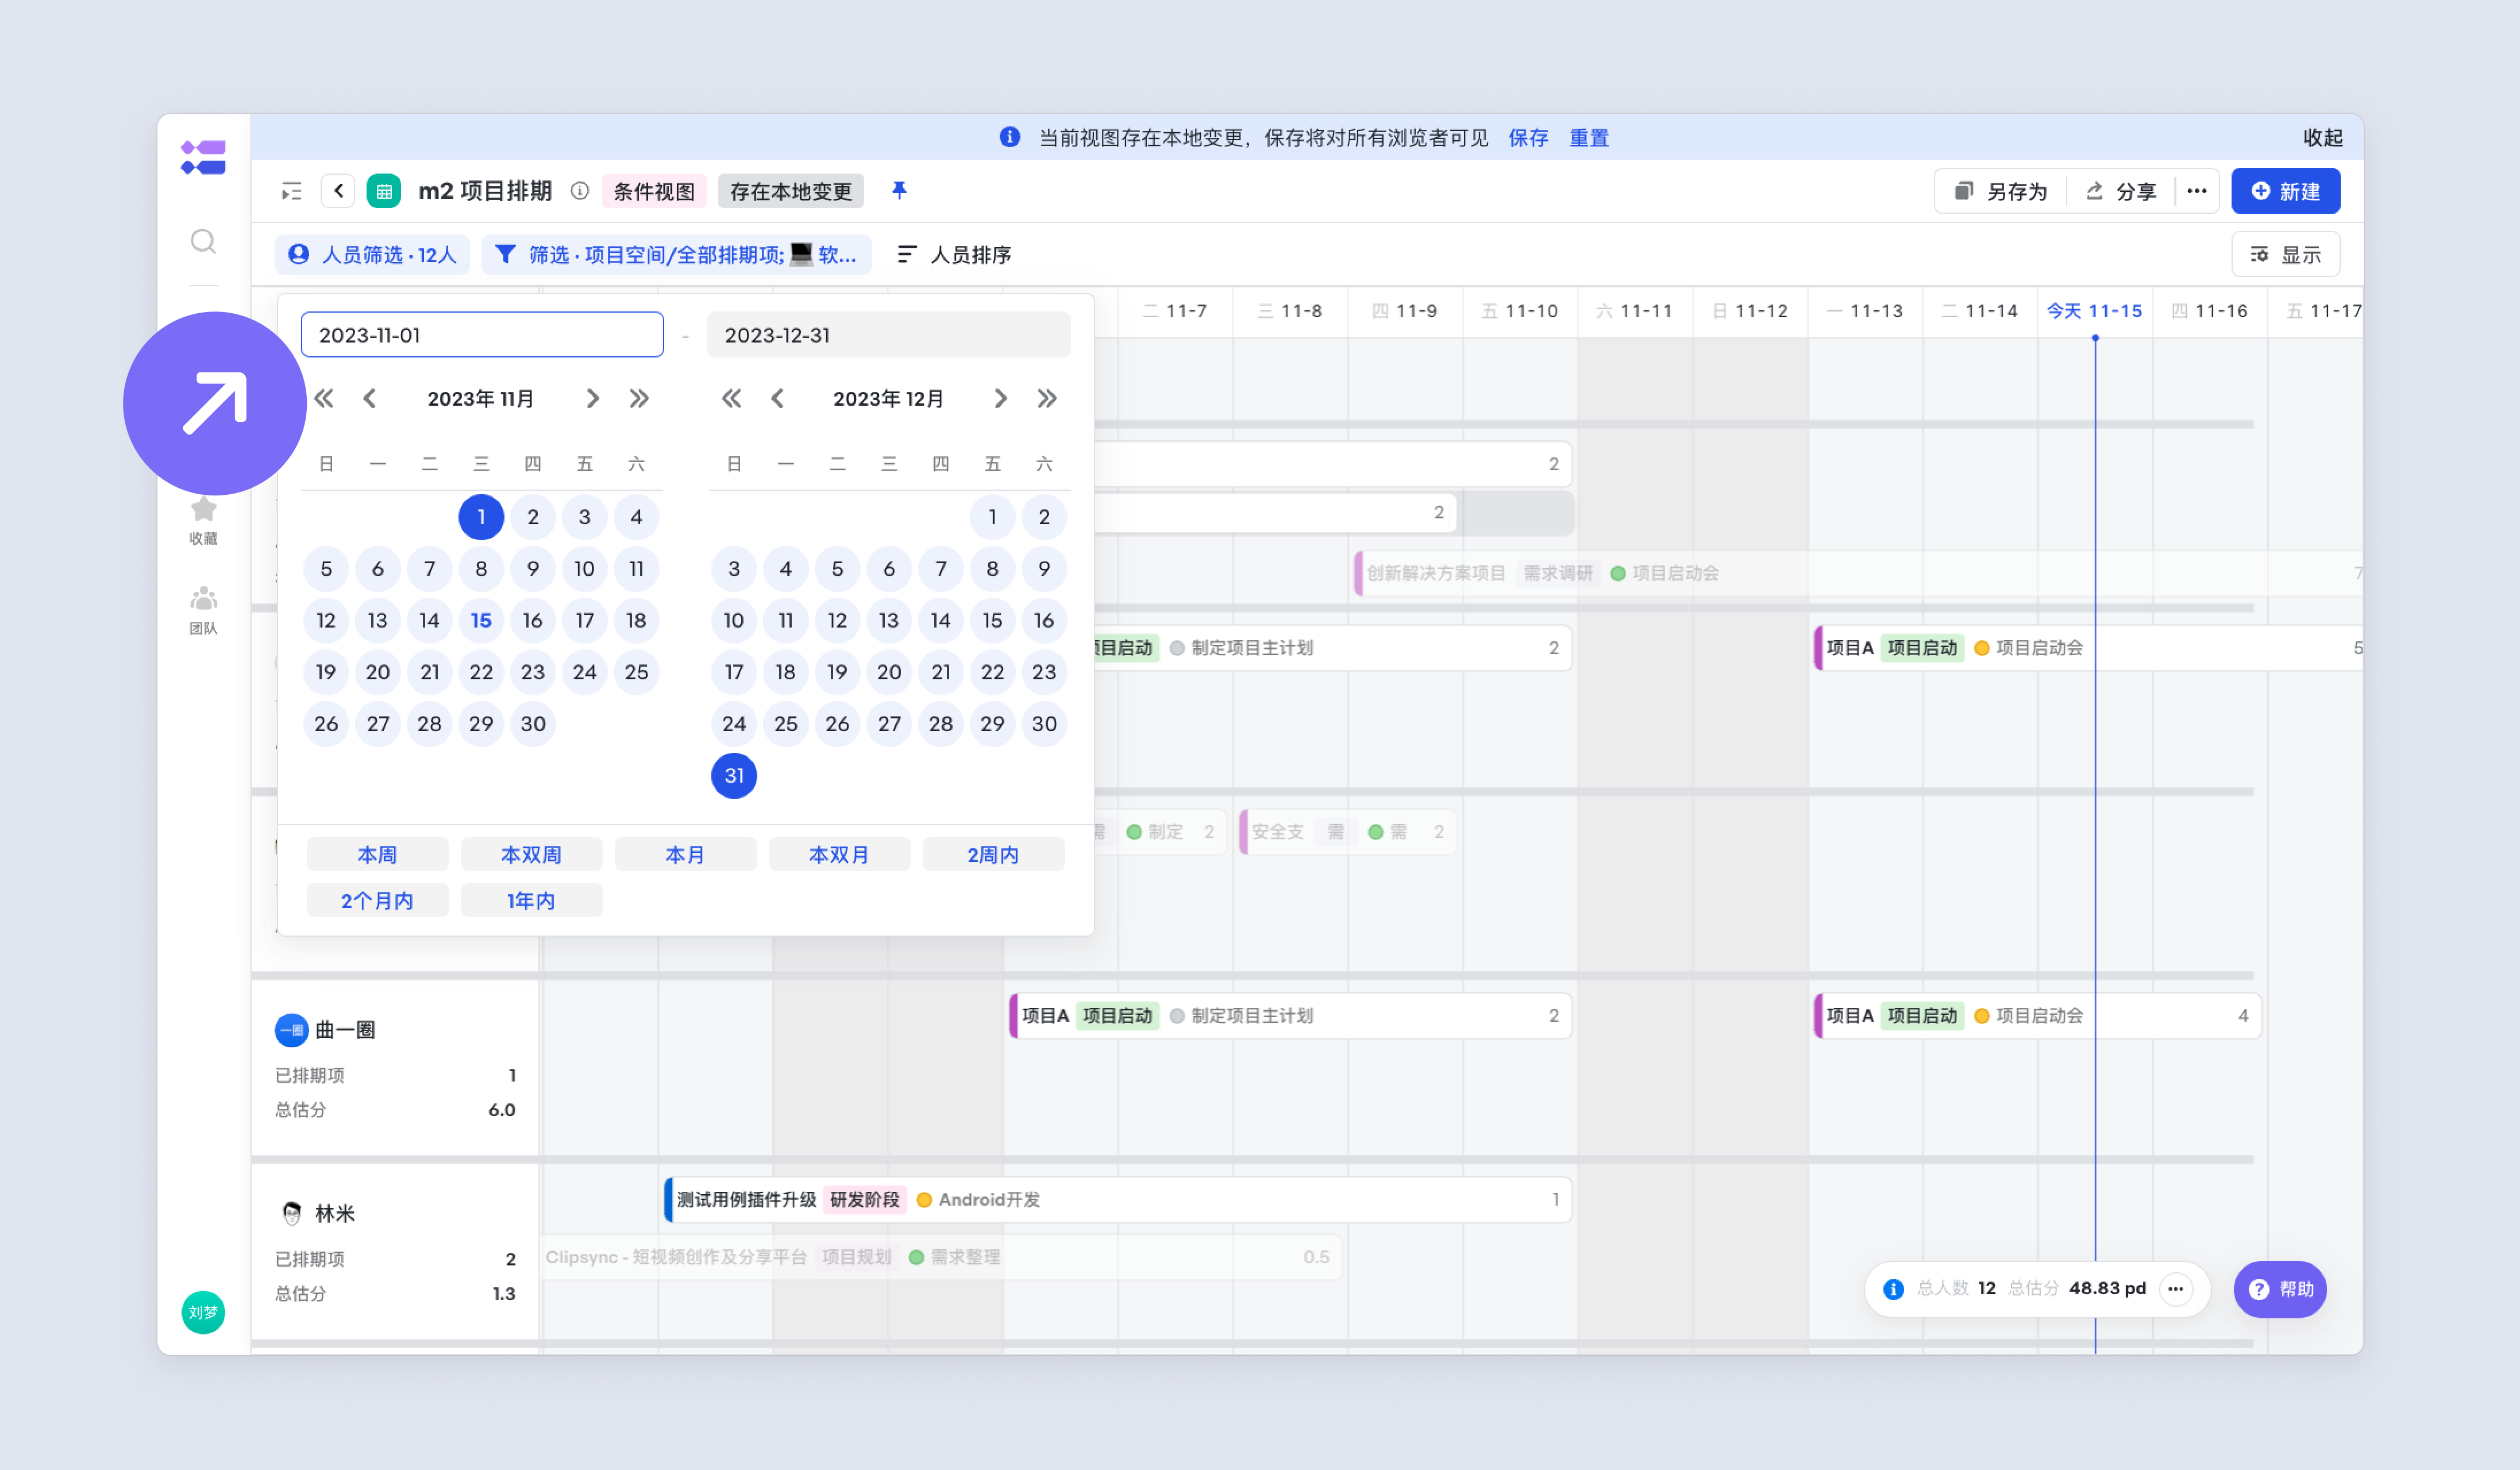Click info icon beside 总人数
Image resolution: width=2520 pixels, height=1470 pixels.
point(1893,1289)
